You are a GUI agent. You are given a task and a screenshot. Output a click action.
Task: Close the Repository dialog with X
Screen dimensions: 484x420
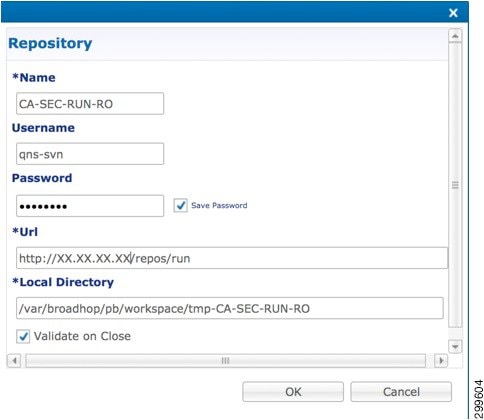click(453, 13)
